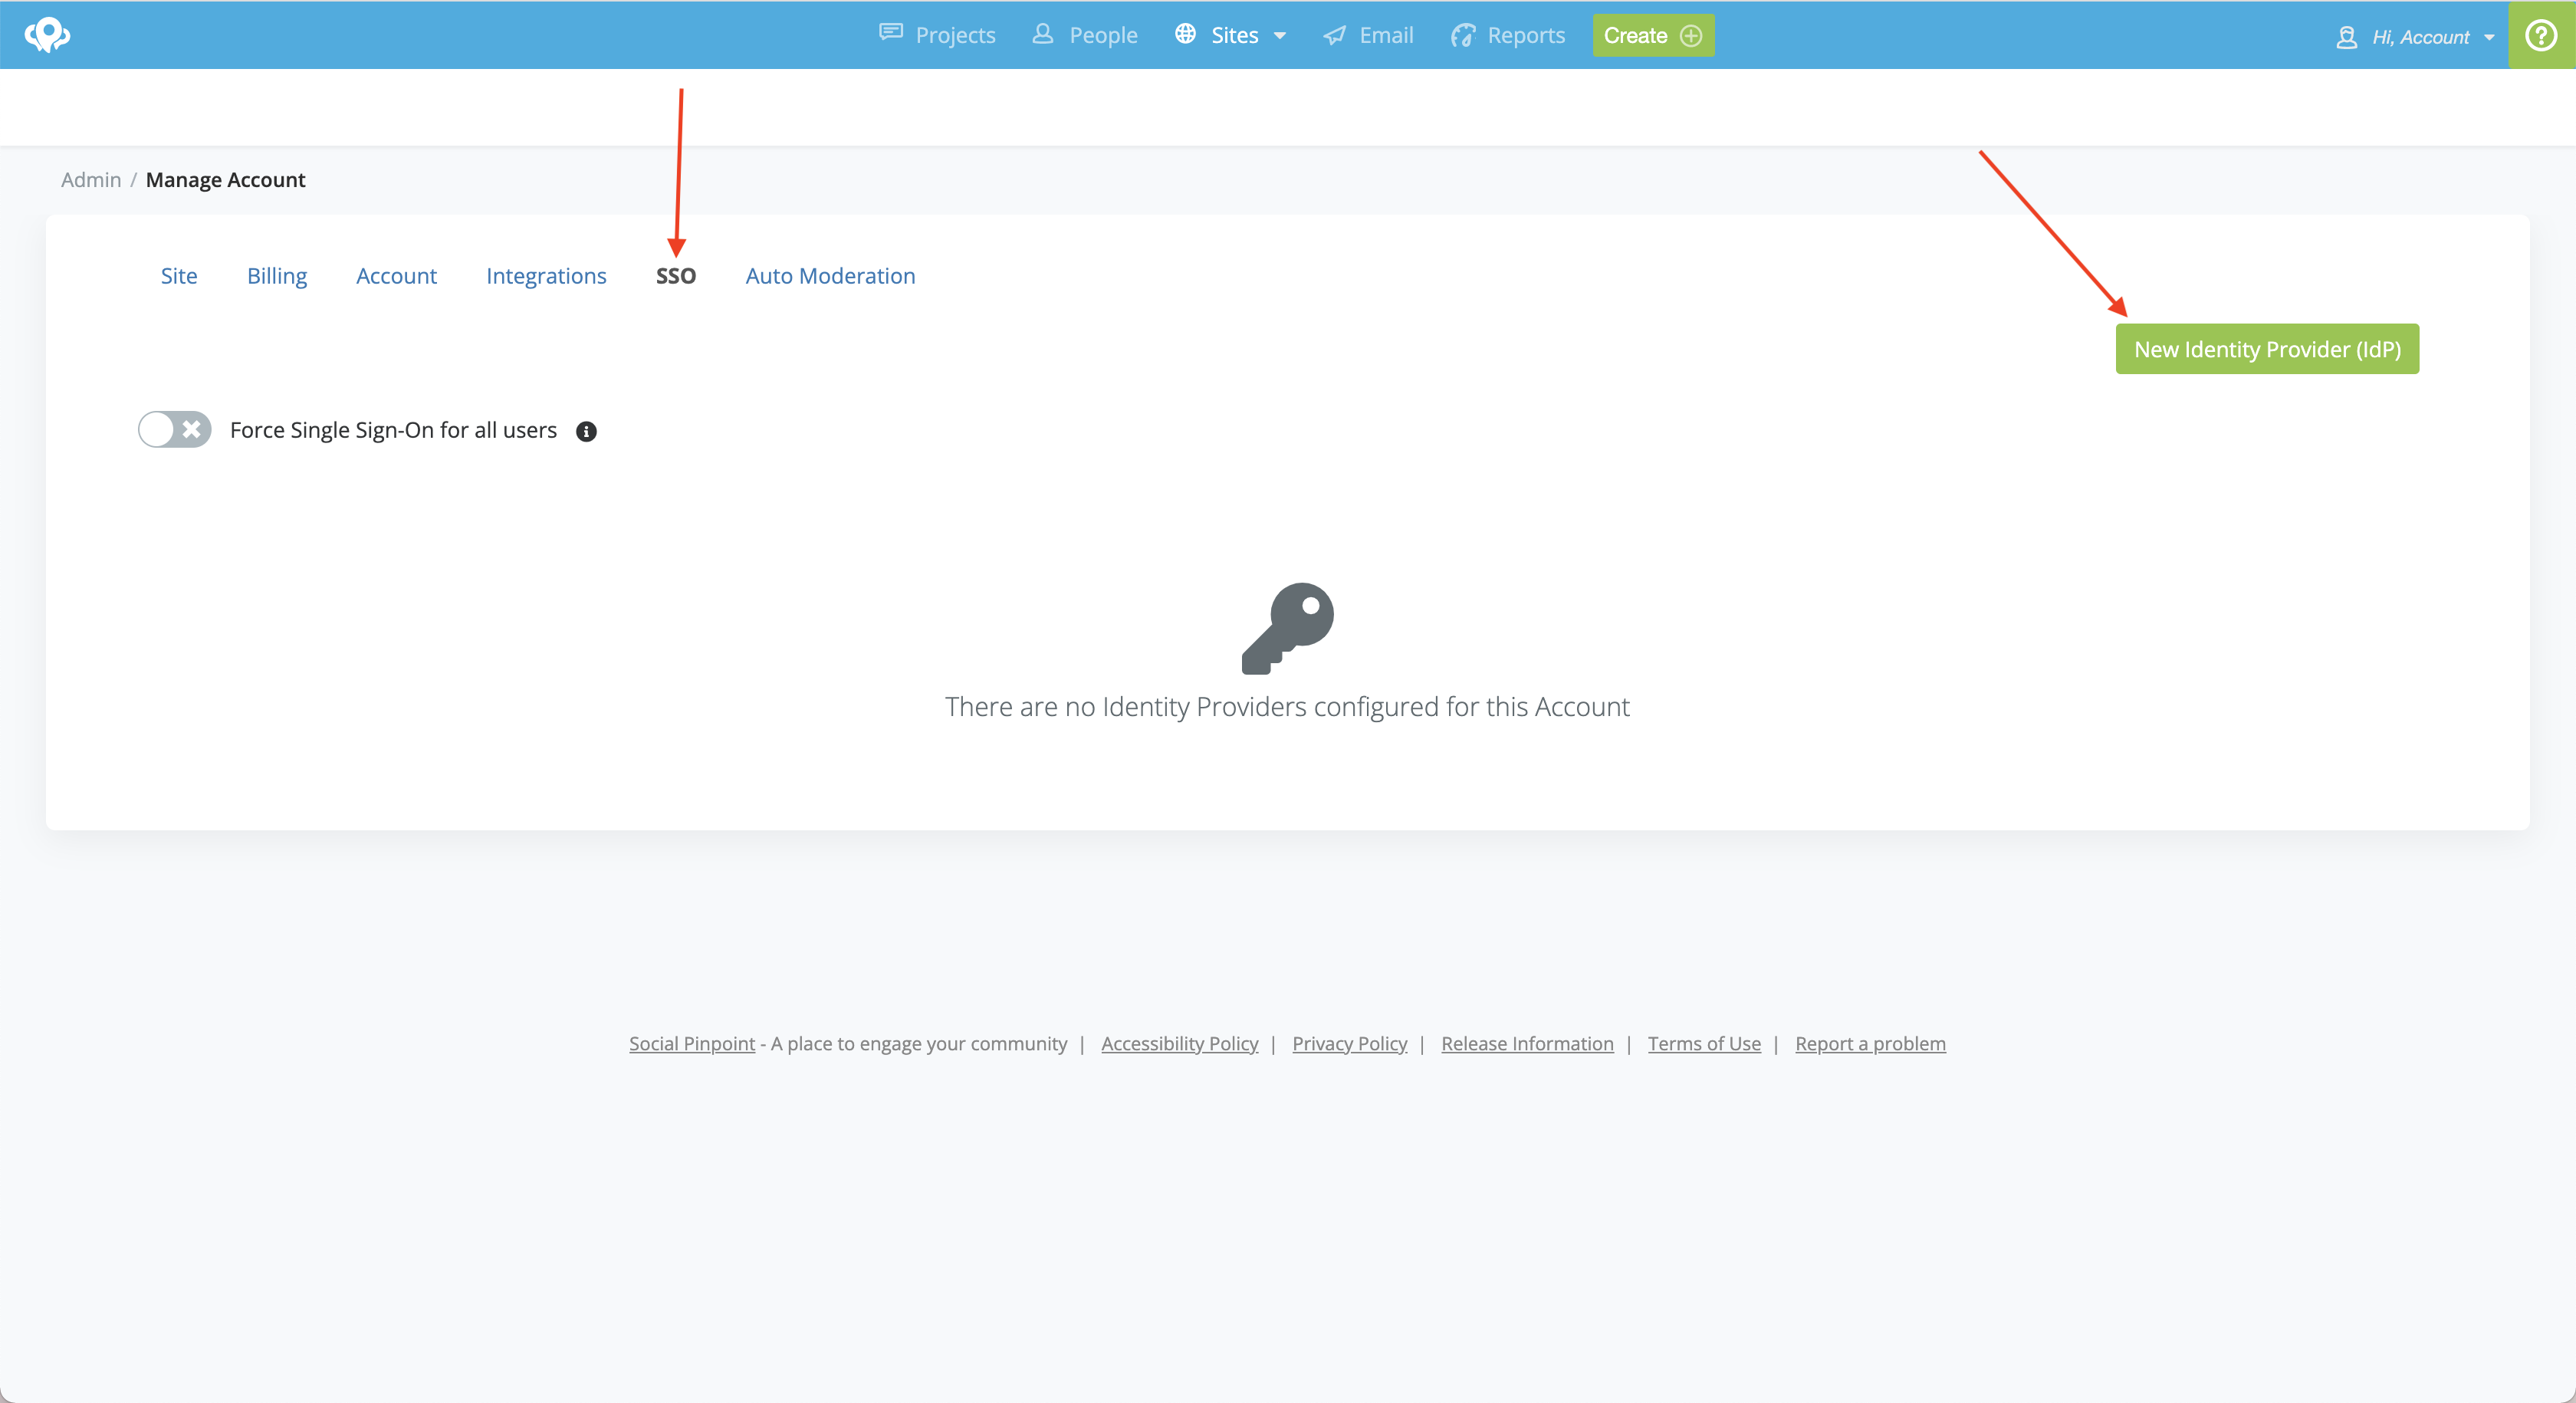This screenshot has height=1403, width=2576.
Task: Enable the Force Single Sign-On toggle
Action: pyautogui.click(x=175, y=430)
